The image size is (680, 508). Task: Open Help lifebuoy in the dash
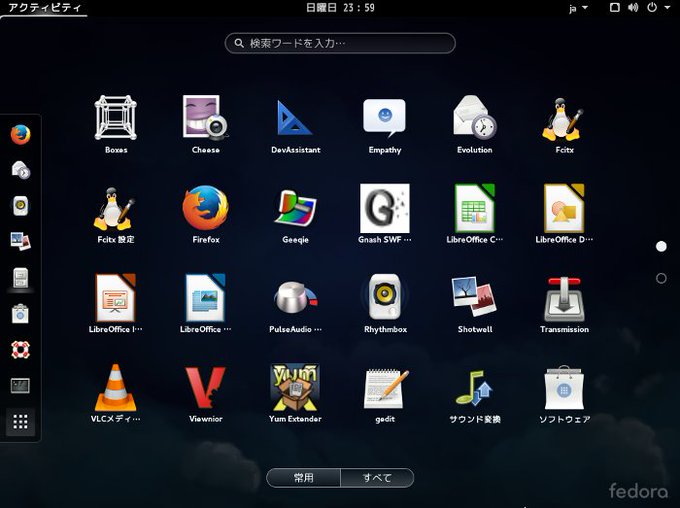pos(20,350)
